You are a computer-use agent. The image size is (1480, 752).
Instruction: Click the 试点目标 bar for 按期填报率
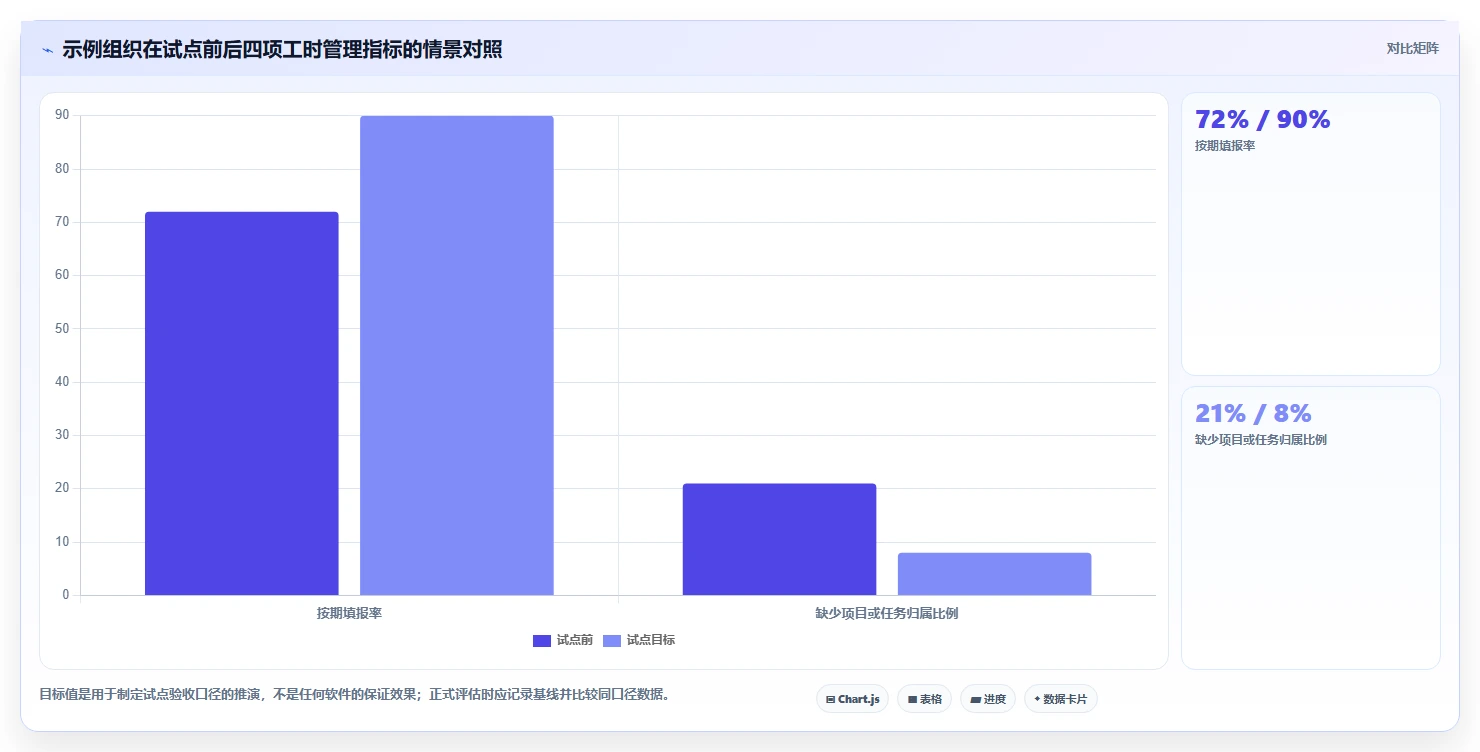[x=457, y=355]
